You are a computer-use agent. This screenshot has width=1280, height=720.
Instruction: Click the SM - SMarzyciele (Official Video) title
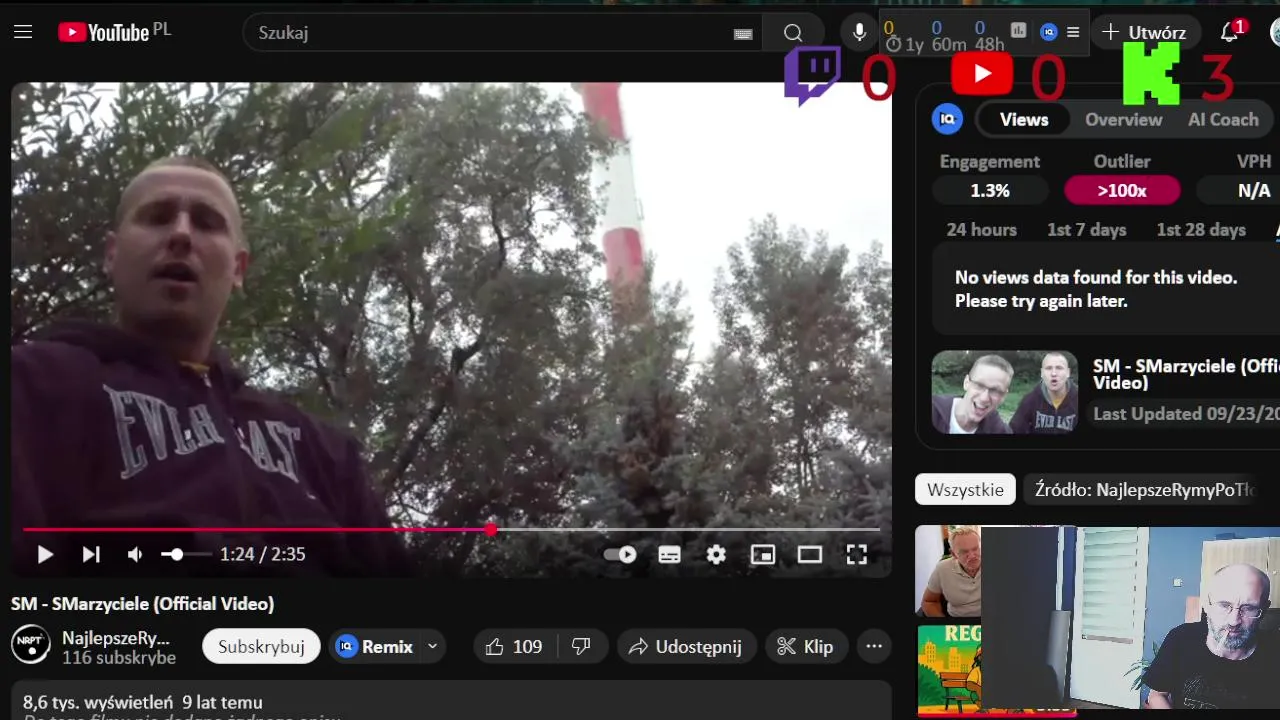[143, 604]
